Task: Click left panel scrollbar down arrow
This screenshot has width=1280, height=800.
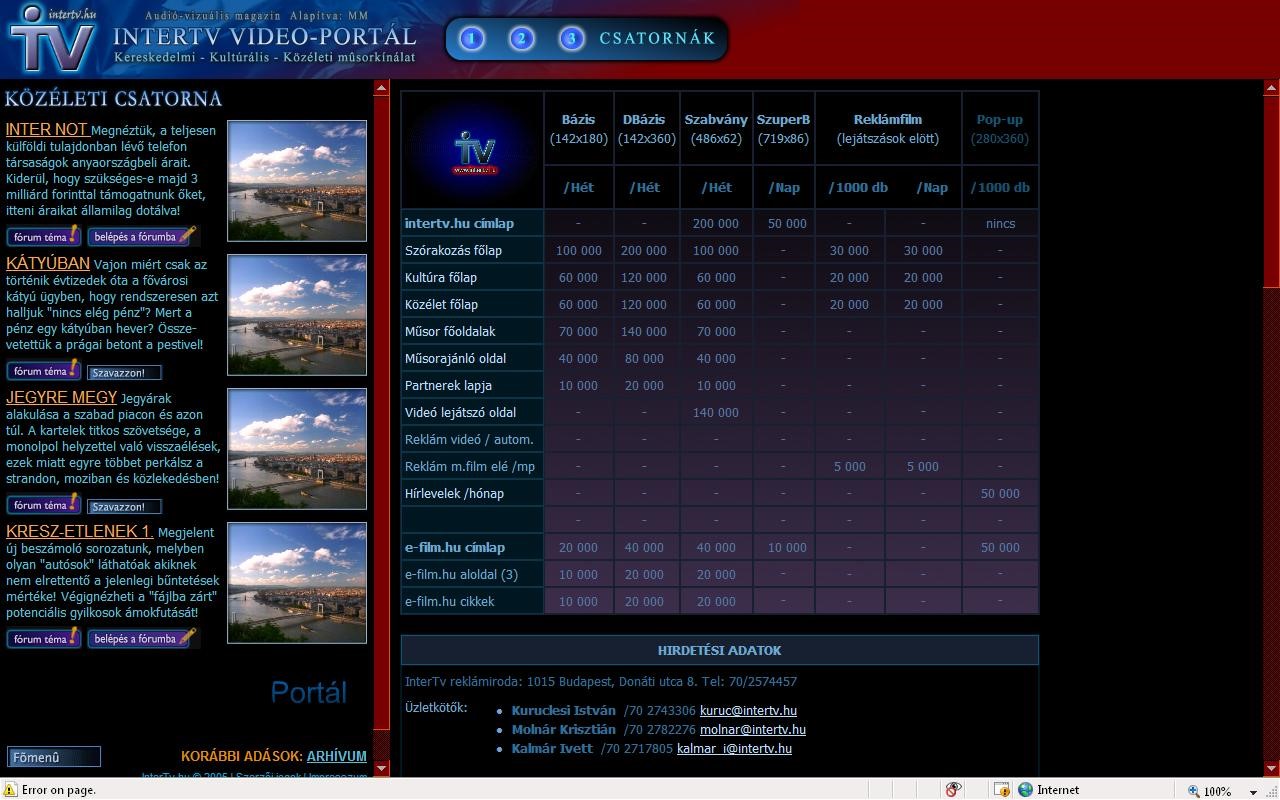Action: (x=381, y=768)
